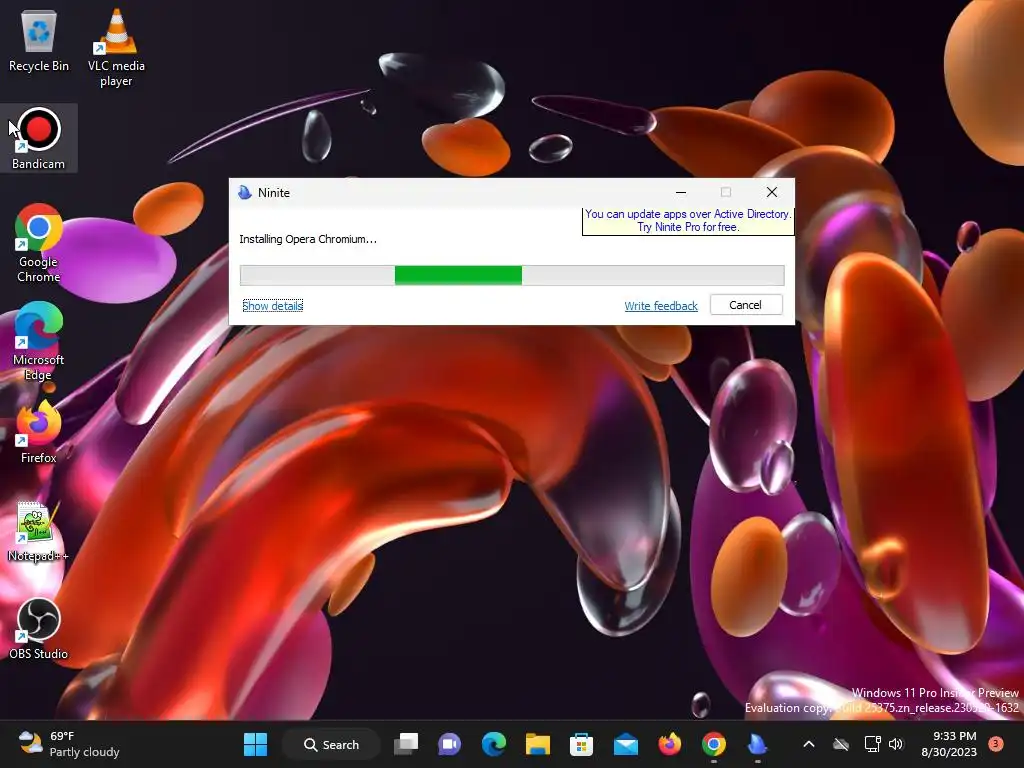The width and height of the screenshot is (1024, 768).
Task: Select the Microsoft Edge desktop shortcut
Action: [39, 341]
